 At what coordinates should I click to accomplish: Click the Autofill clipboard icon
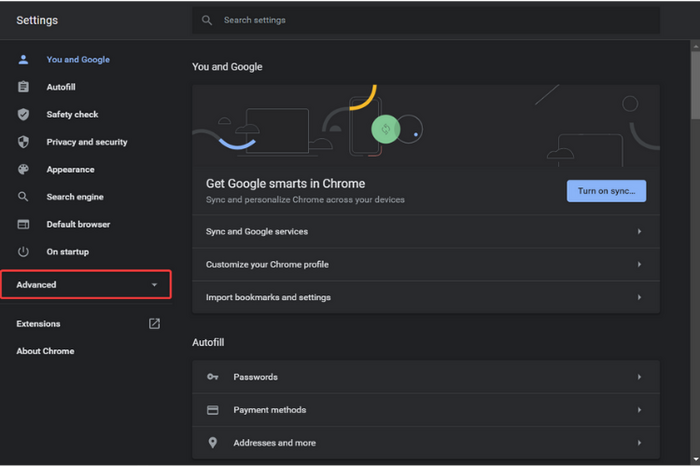[x=23, y=87]
